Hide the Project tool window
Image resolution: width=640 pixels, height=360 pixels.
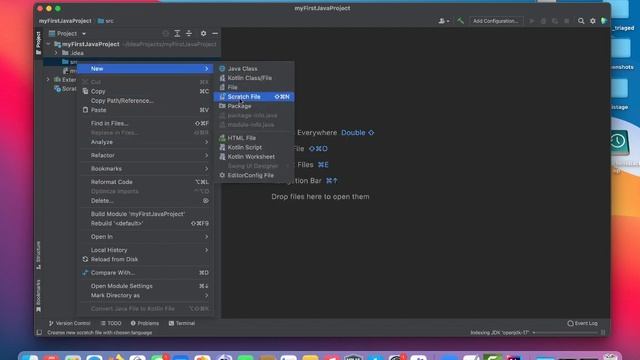[215, 33]
